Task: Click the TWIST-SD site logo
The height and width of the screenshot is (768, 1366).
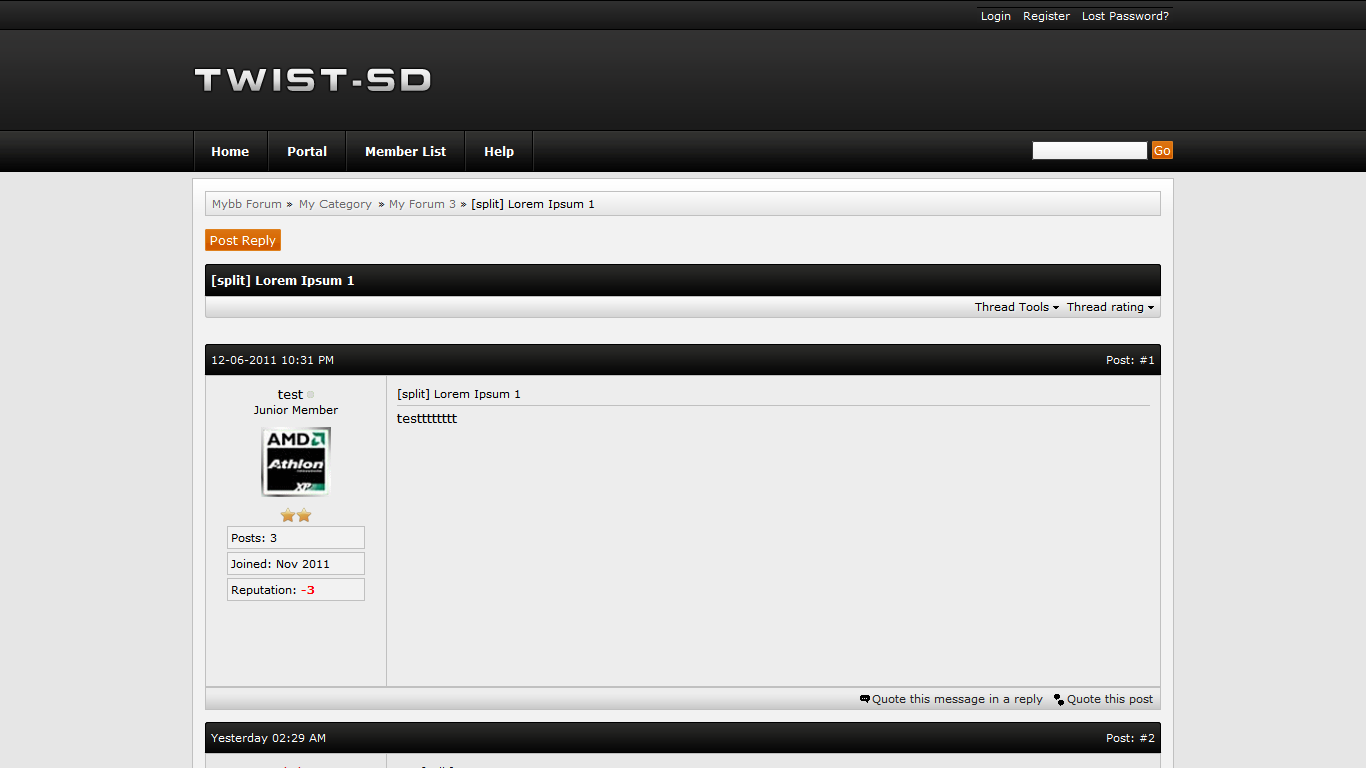Action: [312, 80]
